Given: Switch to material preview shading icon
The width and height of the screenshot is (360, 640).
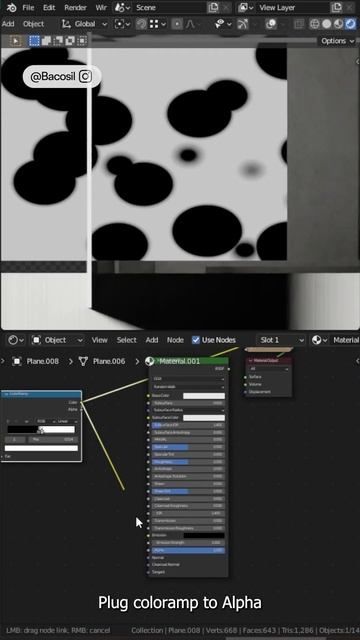Looking at the screenshot, I should pyautogui.click(x=338, y=24).
